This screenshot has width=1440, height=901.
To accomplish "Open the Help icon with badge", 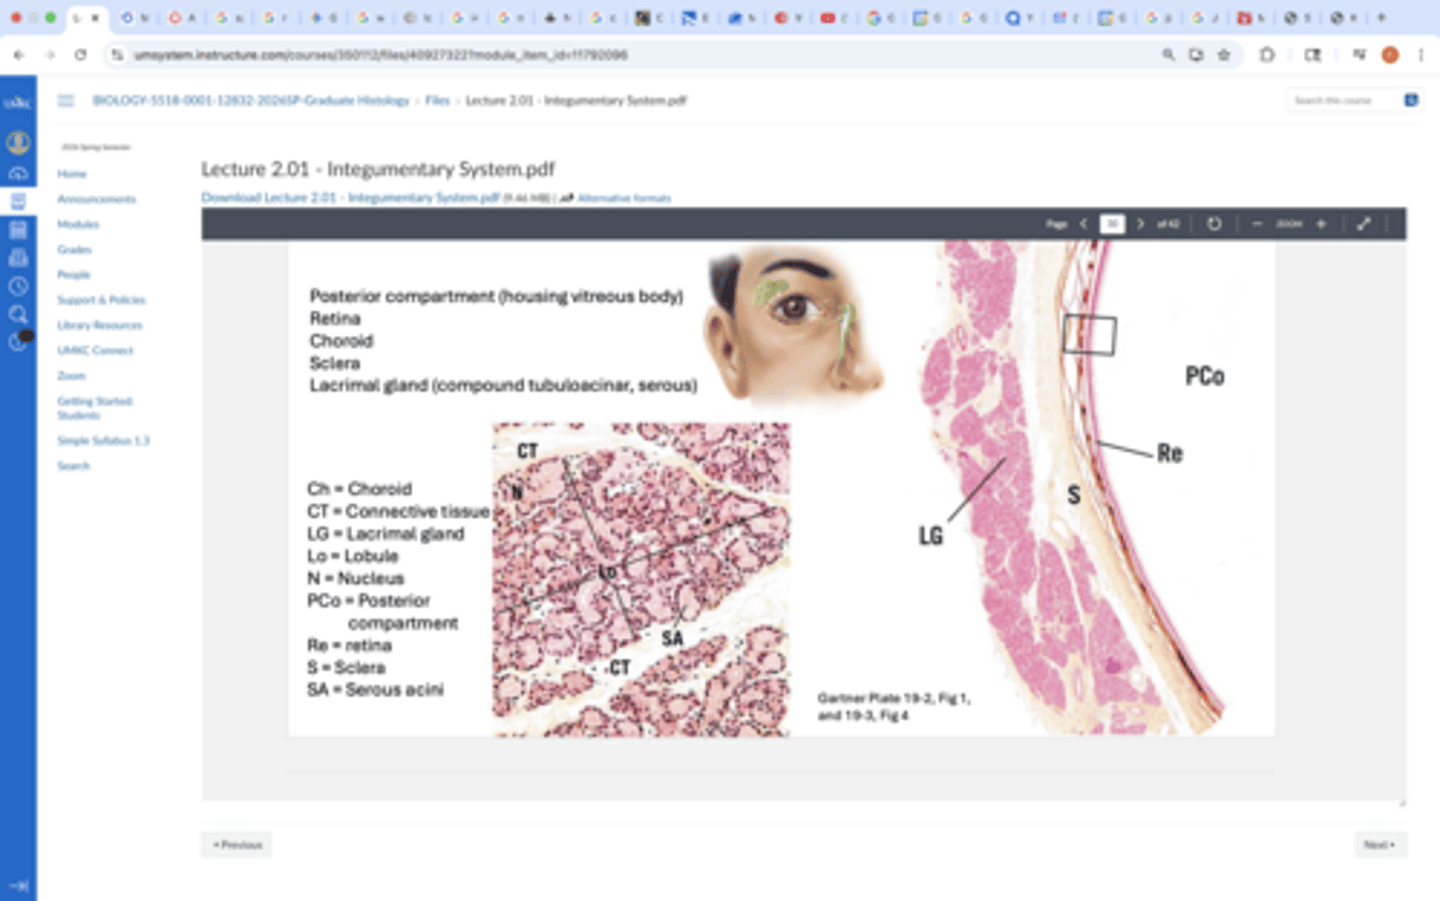I will tap(18, 341).
